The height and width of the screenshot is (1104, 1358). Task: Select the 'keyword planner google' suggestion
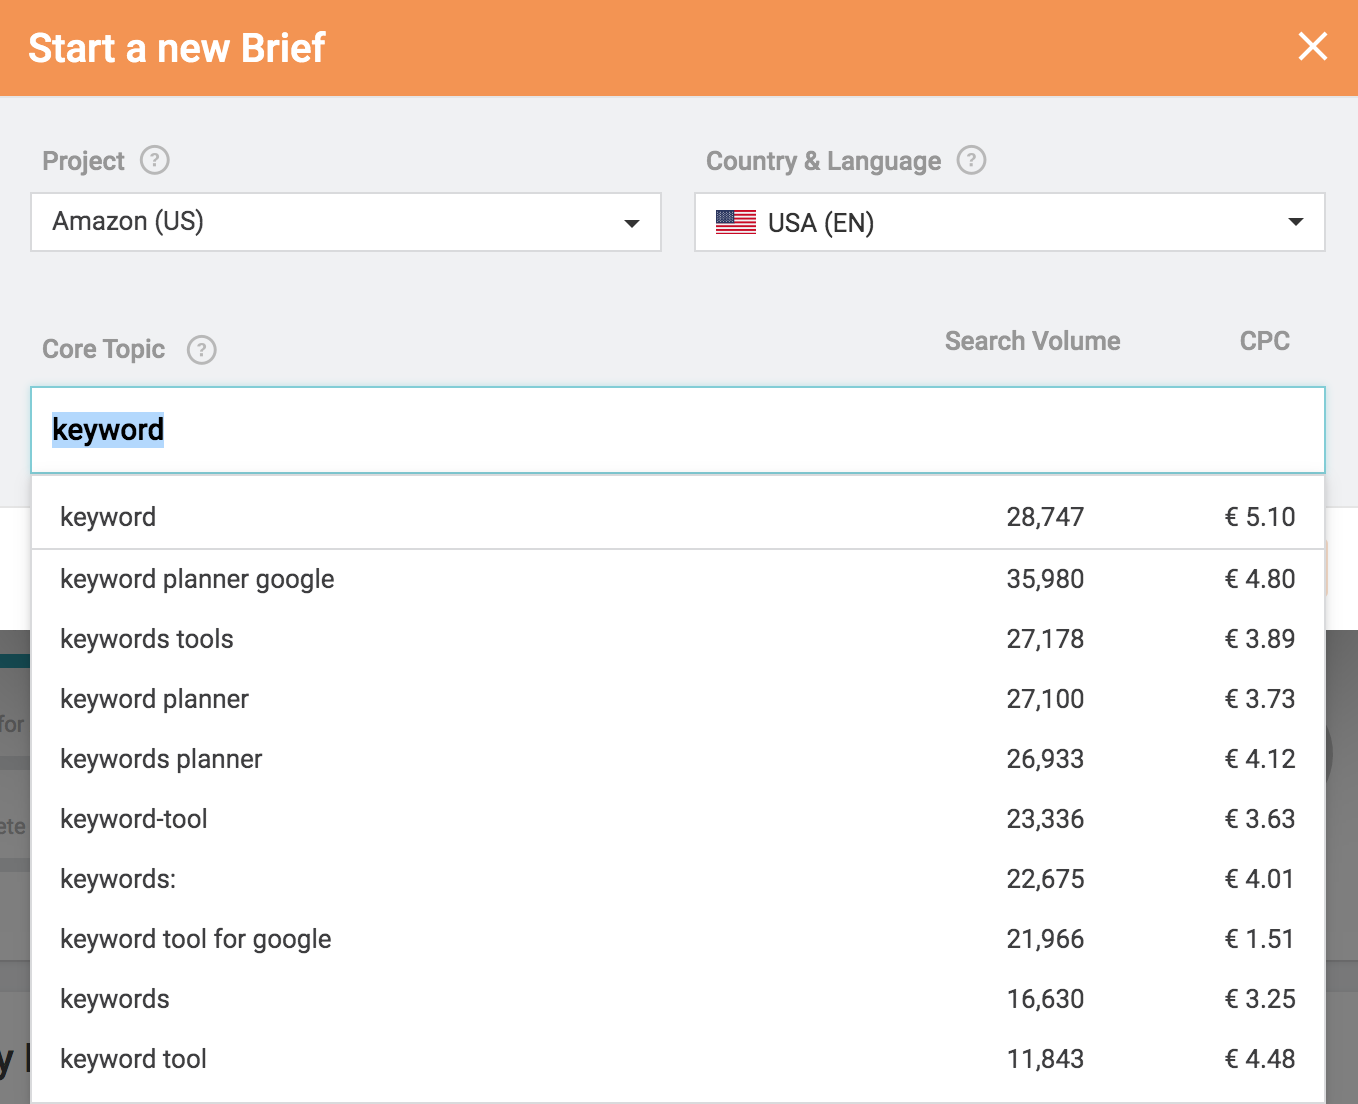(x=678, y=579)
